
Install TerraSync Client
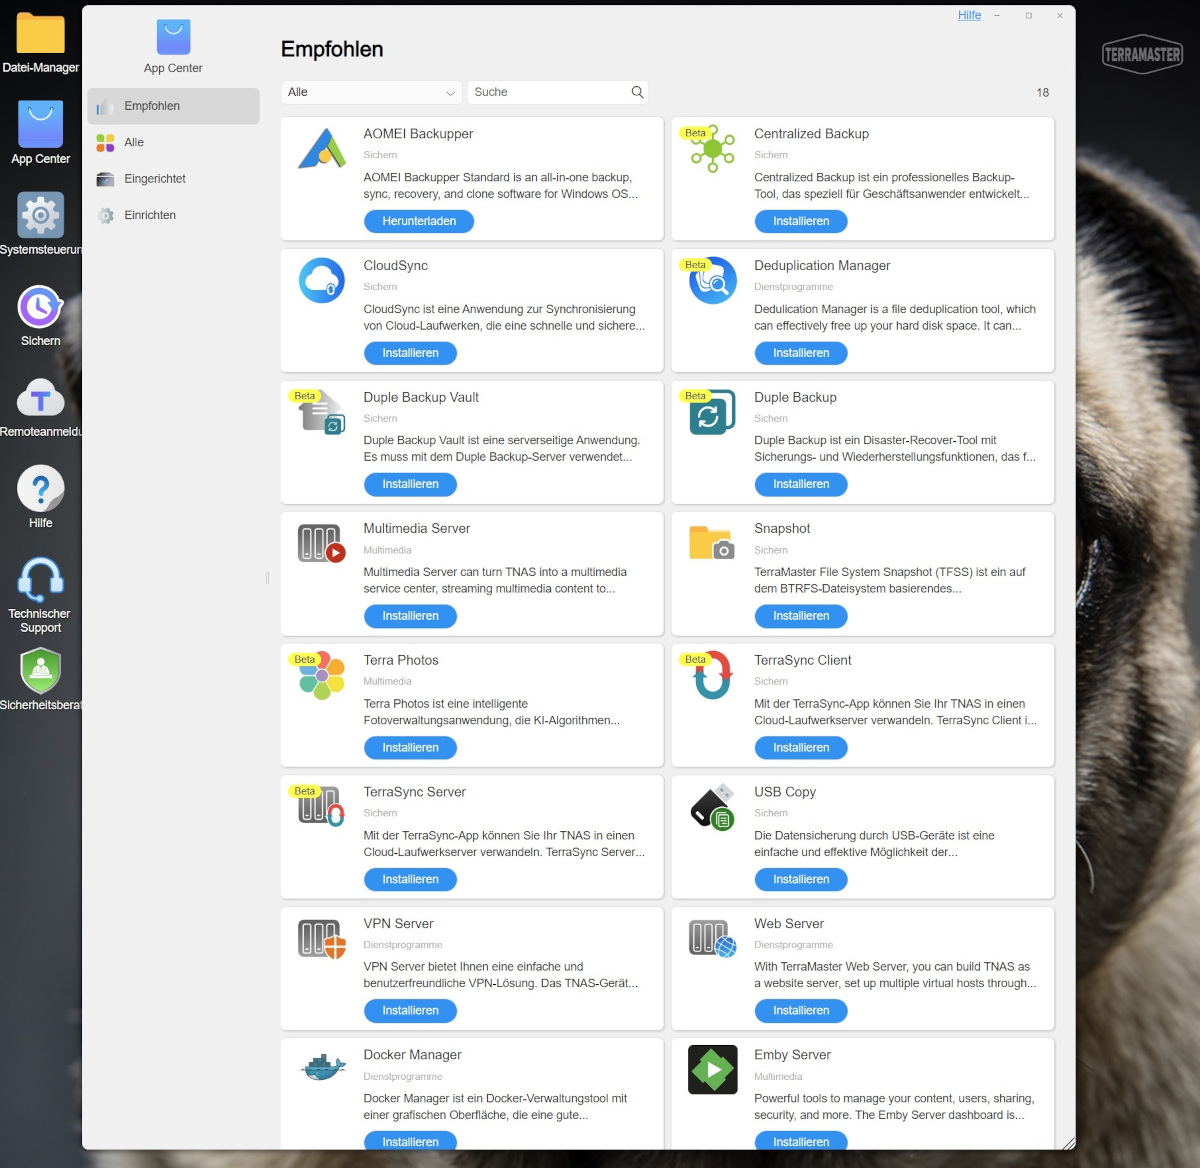click(x=801, y=747)
